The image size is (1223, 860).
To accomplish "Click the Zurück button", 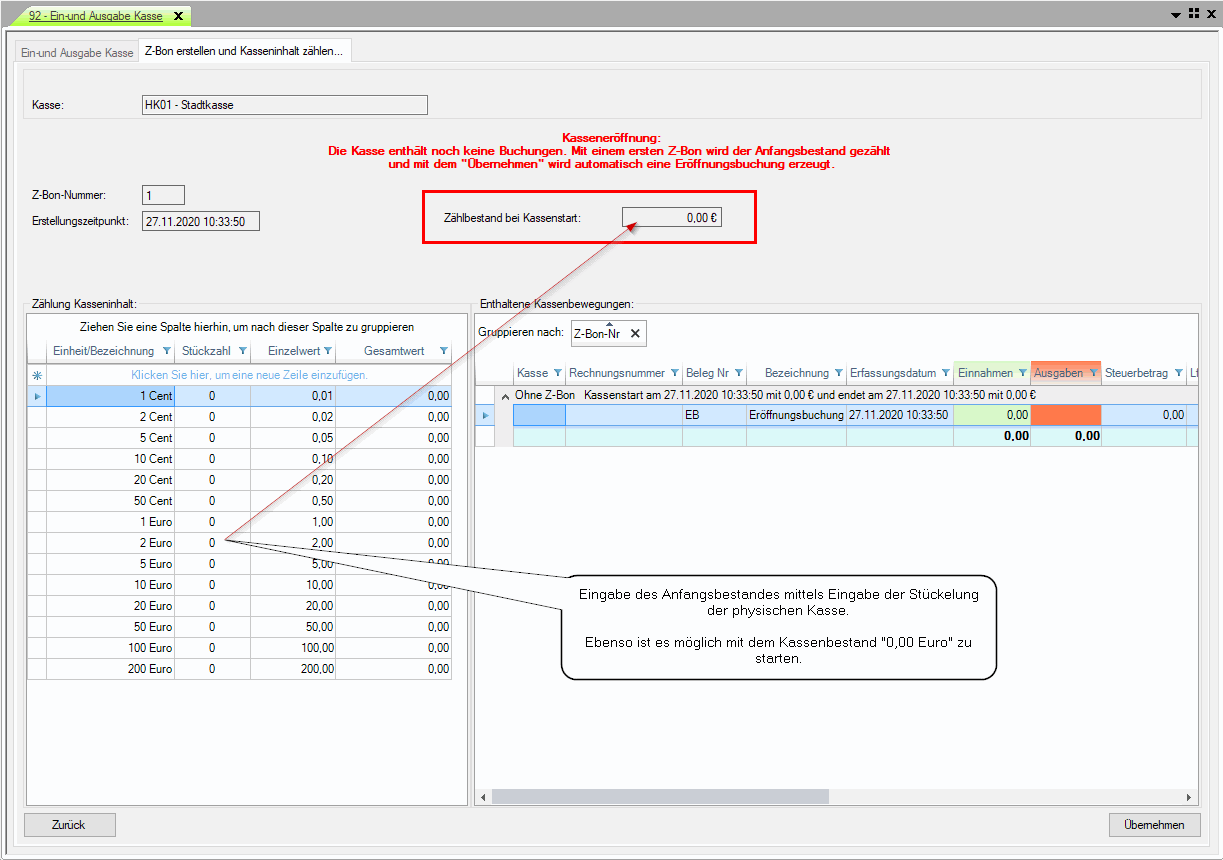I will (69, 825).
